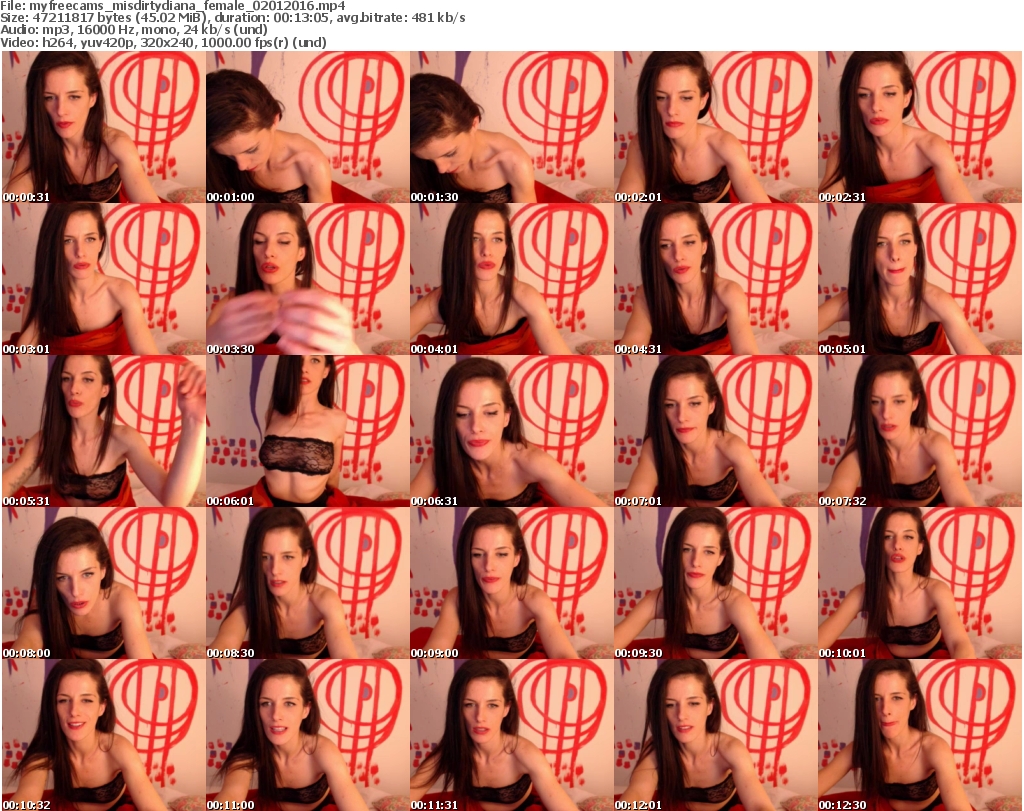Click the 'Audio: mp3, 16000 Hz' header line
This screenshot has height=811, width=1024.
click(134, 30)
